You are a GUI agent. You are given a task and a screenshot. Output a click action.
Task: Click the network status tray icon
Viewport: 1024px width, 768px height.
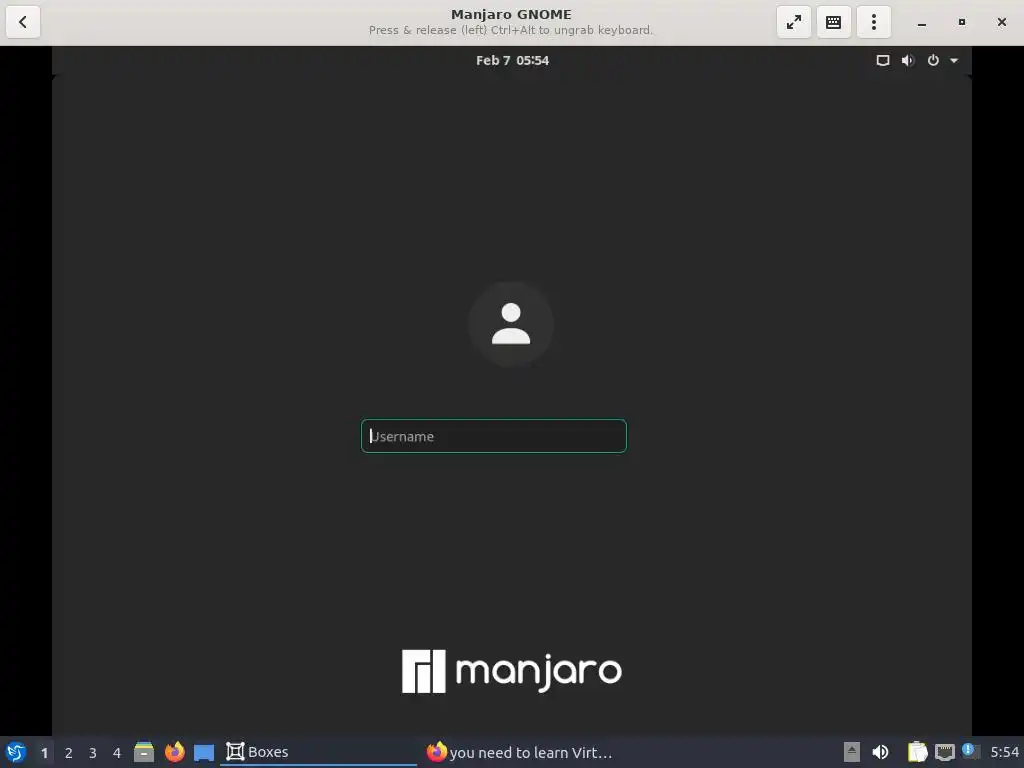[944, 752]
